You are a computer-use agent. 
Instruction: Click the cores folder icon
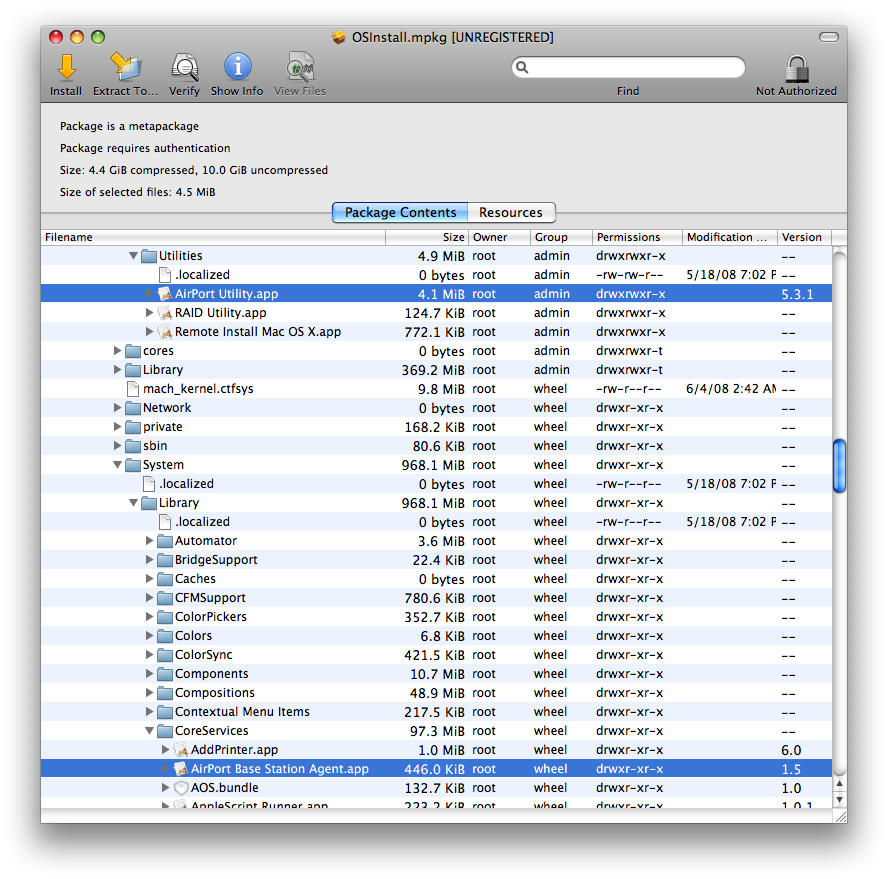pos(133,351)
